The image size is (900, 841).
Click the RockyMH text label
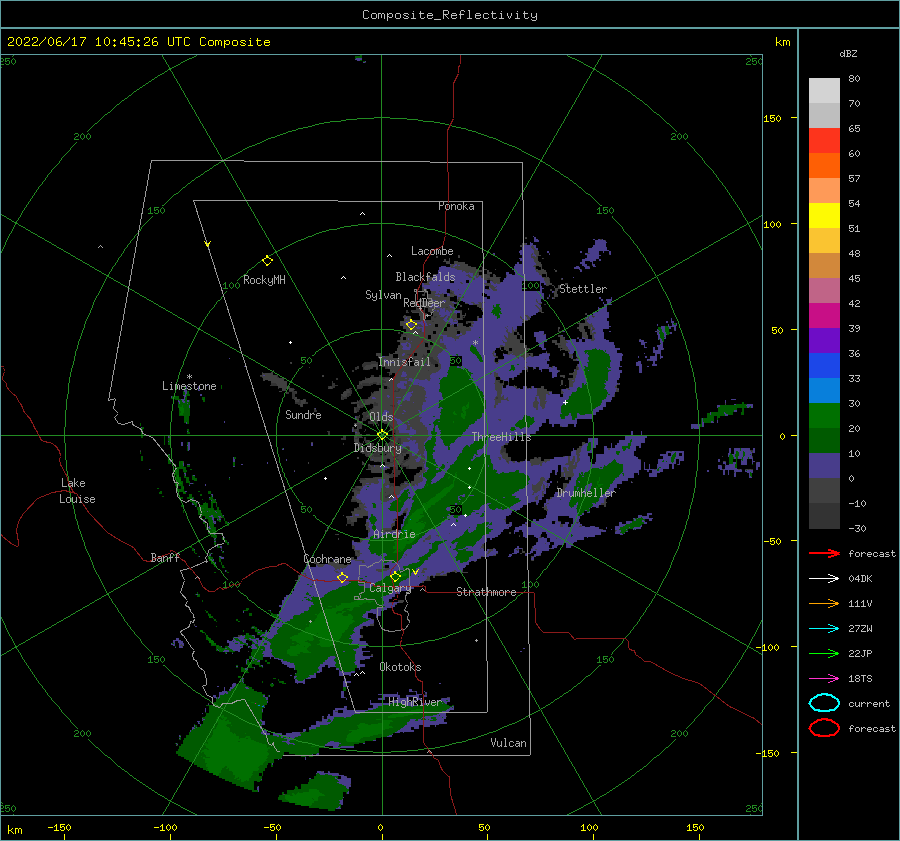264,280
